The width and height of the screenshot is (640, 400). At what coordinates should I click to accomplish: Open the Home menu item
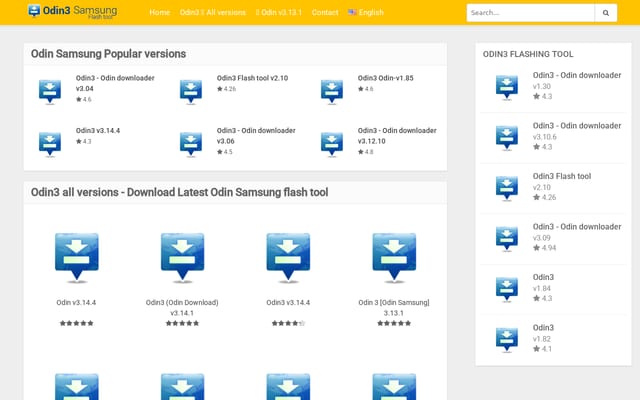click(x=160, y=12)
